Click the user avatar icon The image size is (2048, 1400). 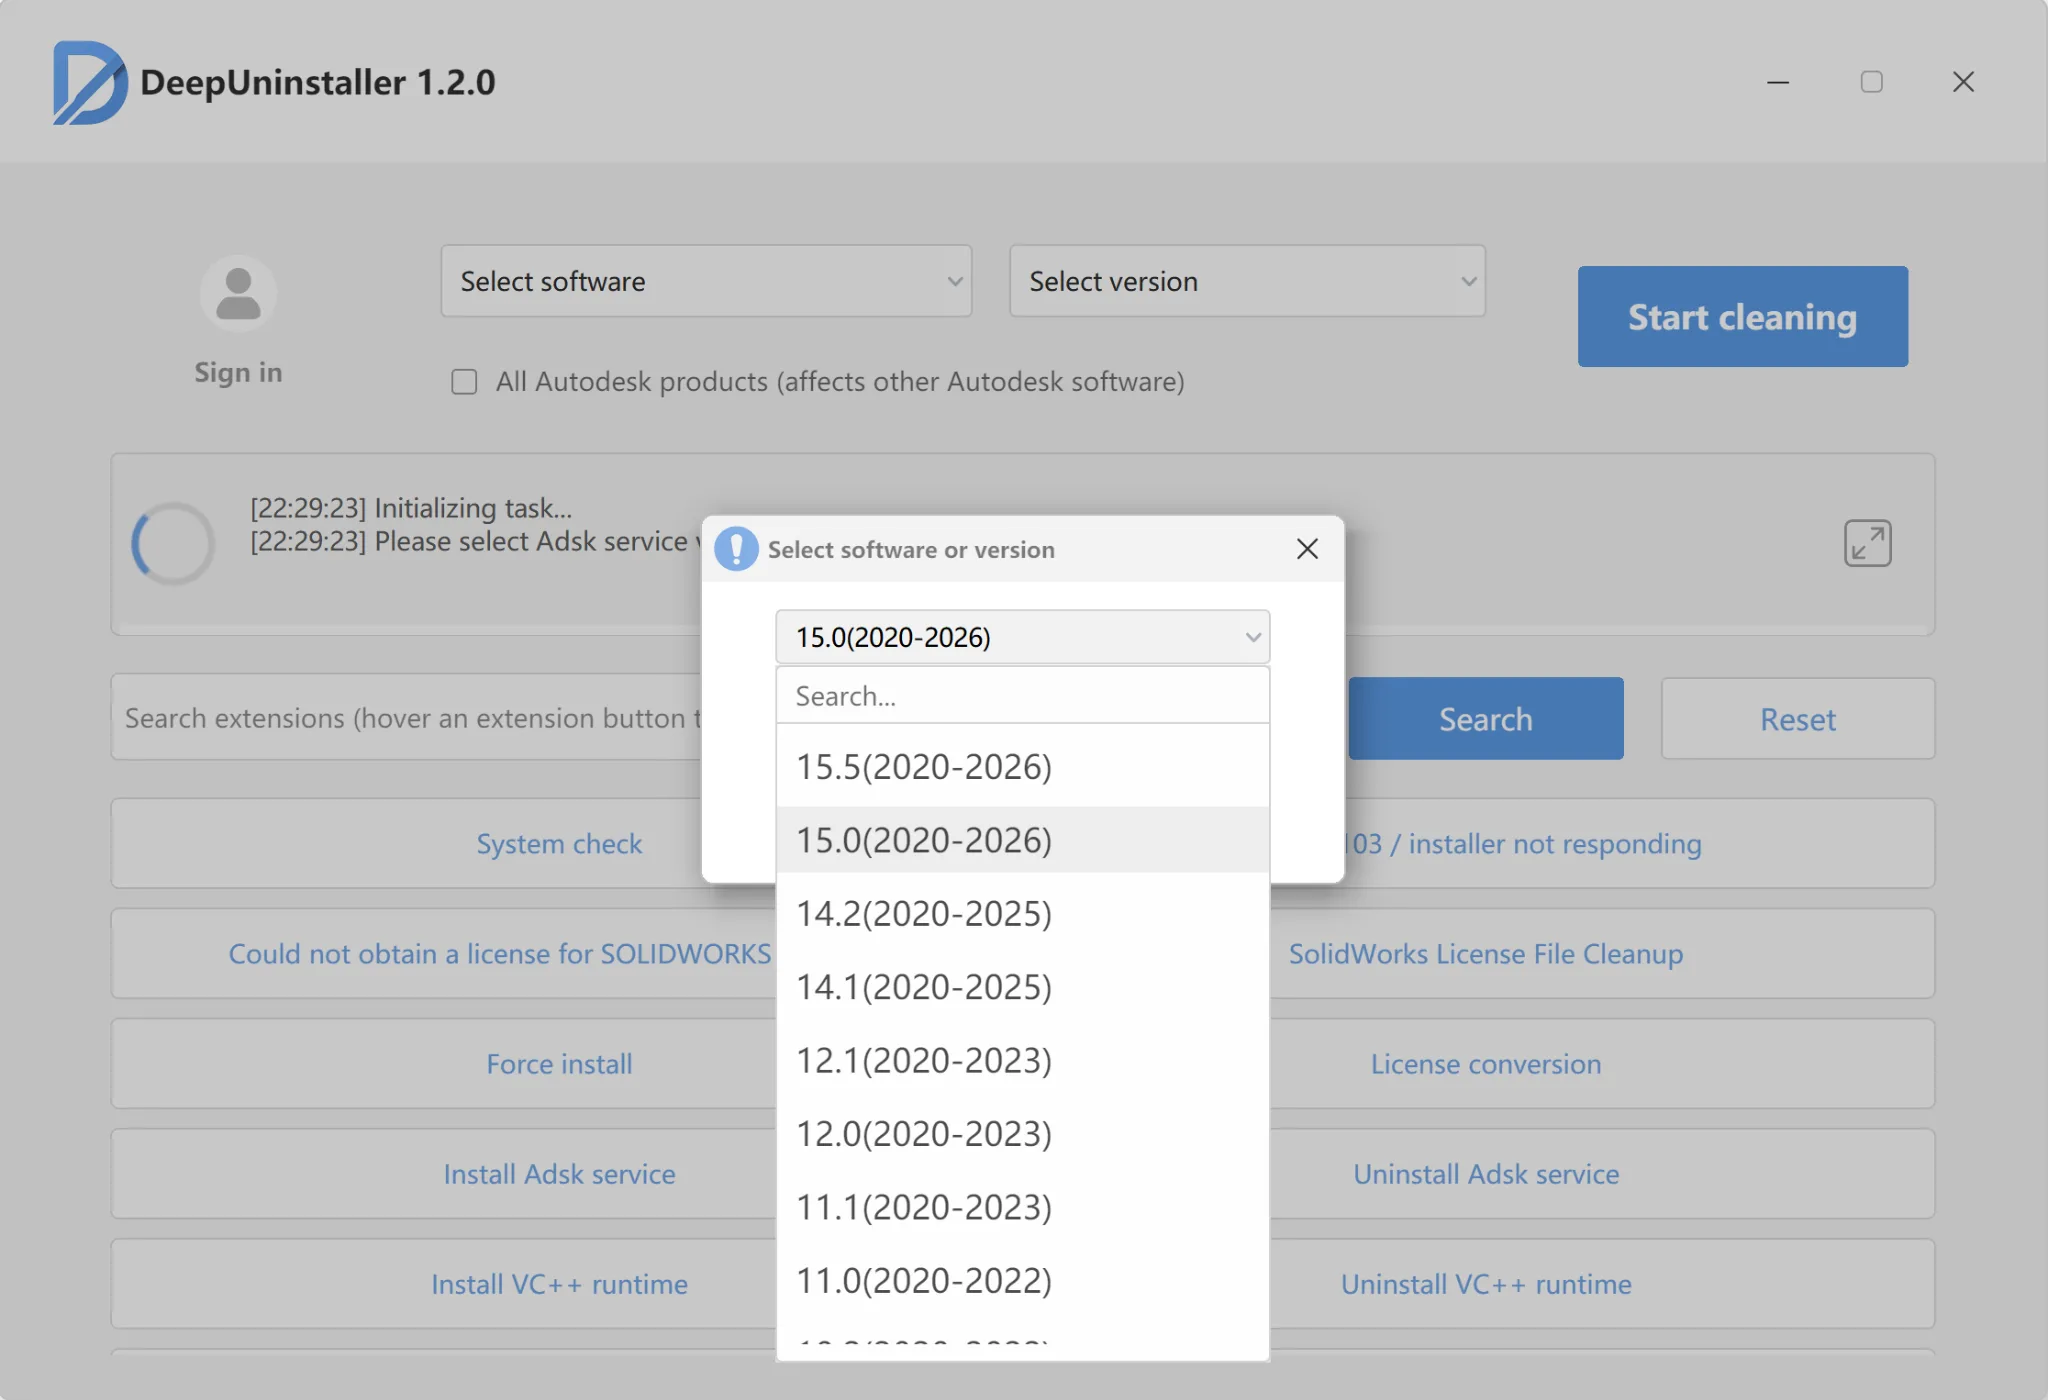(238, 293)
